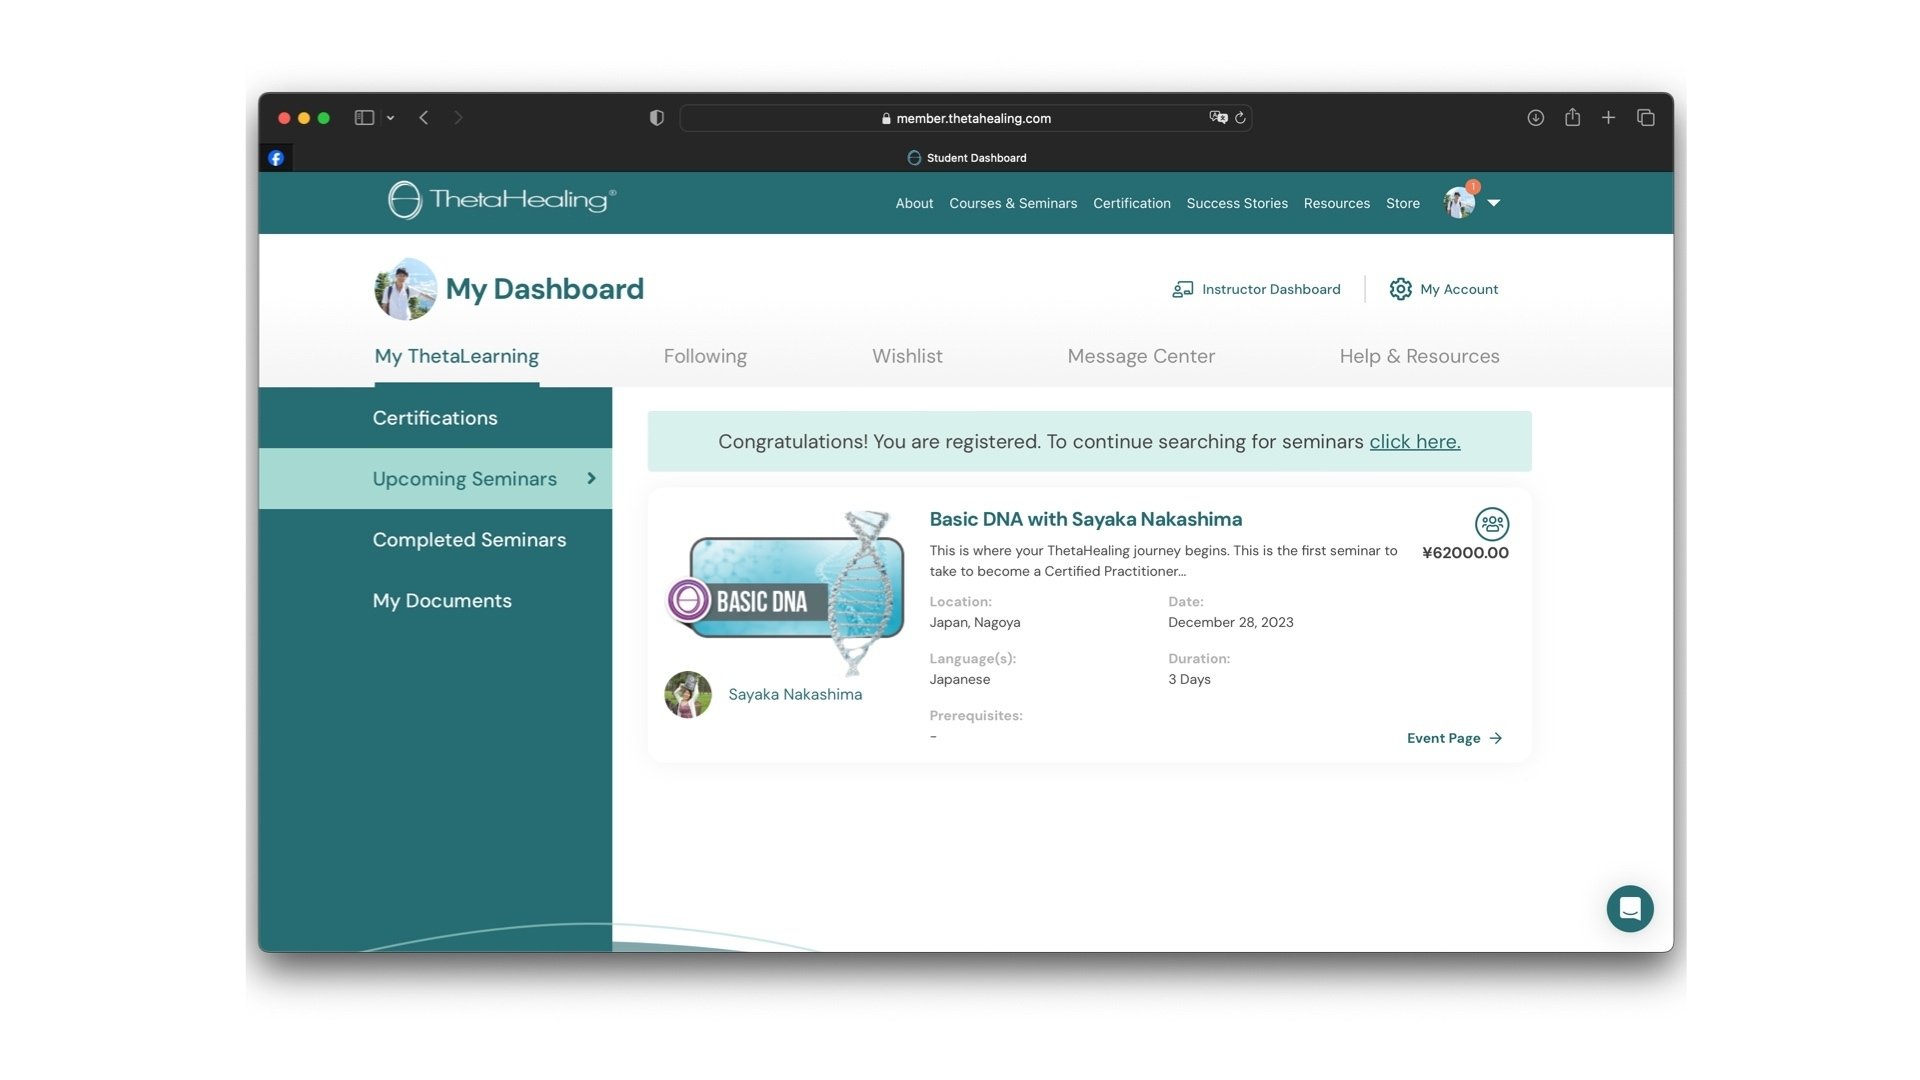Open Completed Seminars in sidebar

(x=435, y=540)
